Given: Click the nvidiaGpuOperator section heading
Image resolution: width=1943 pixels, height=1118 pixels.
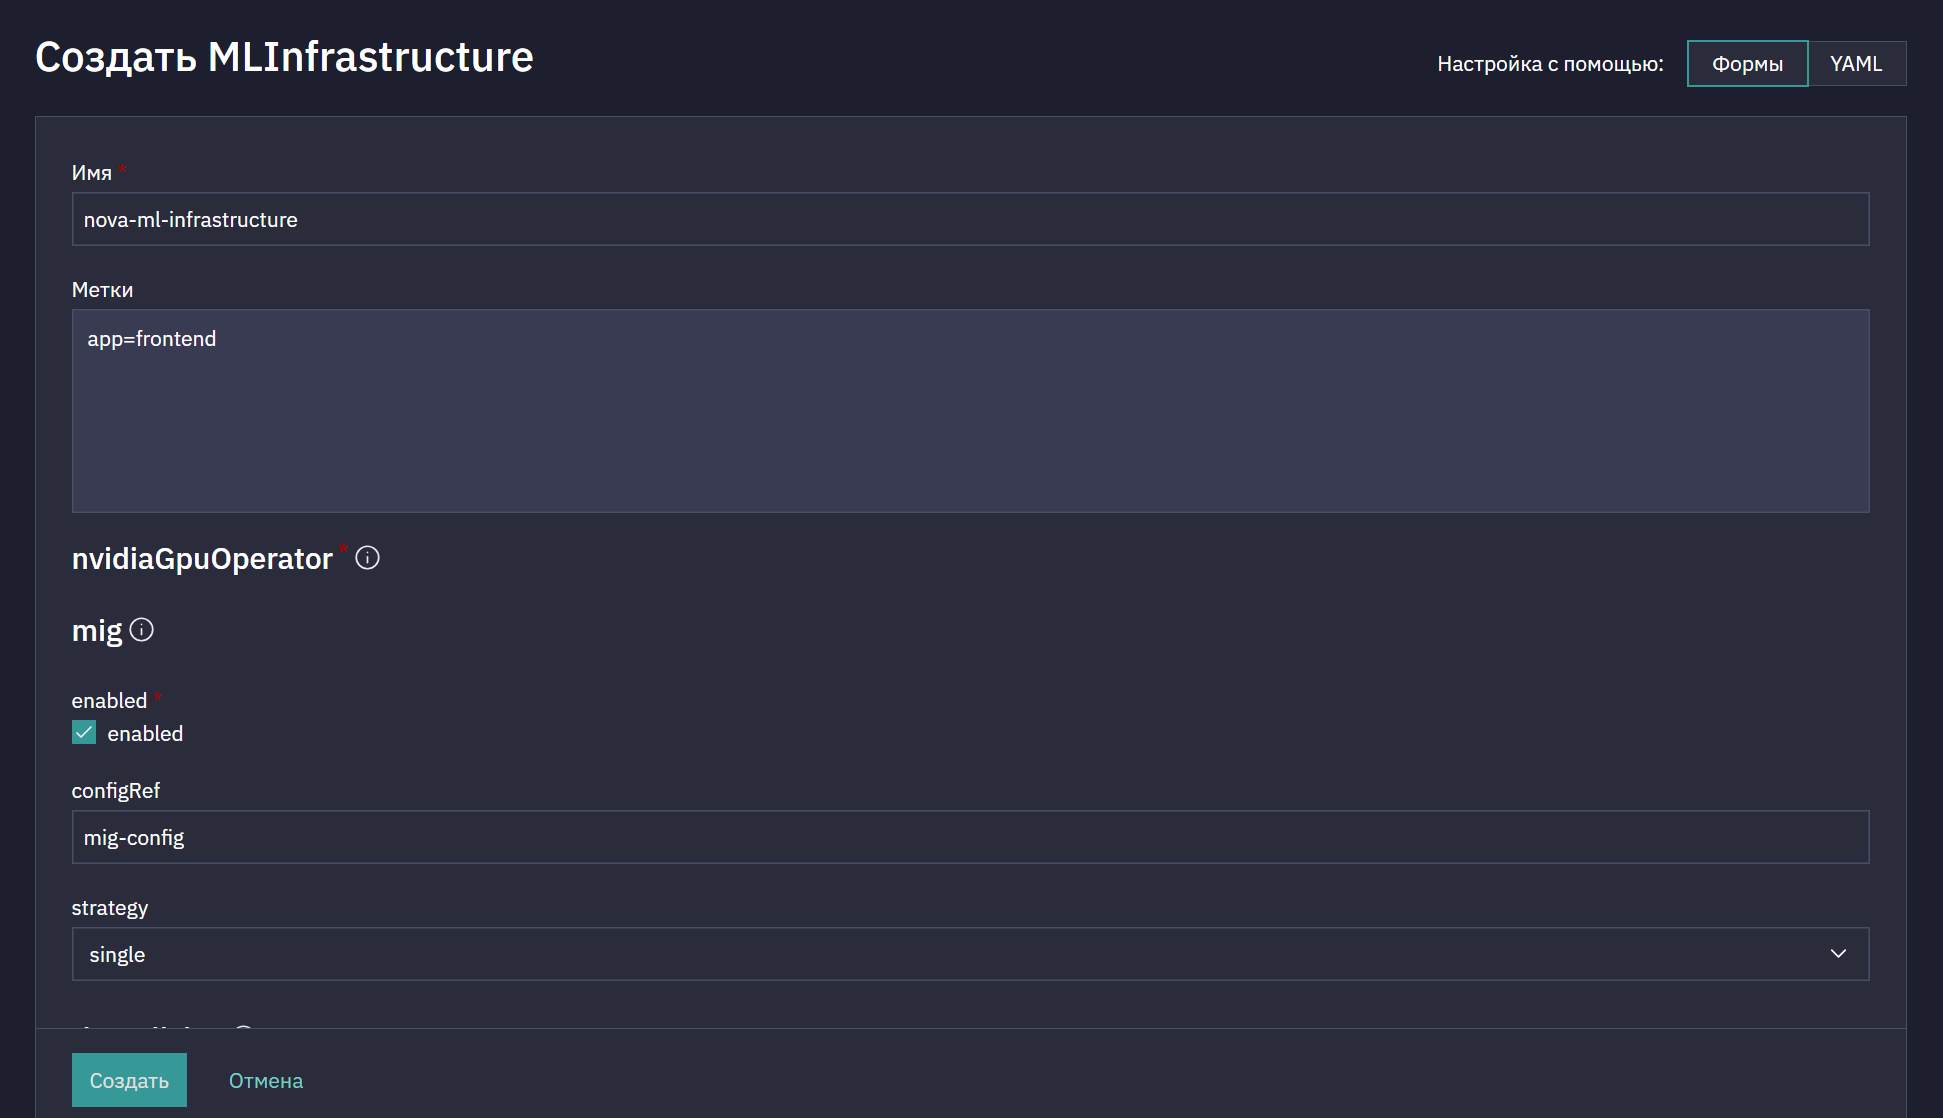Looking at the screenshot, I should point(202,559).
